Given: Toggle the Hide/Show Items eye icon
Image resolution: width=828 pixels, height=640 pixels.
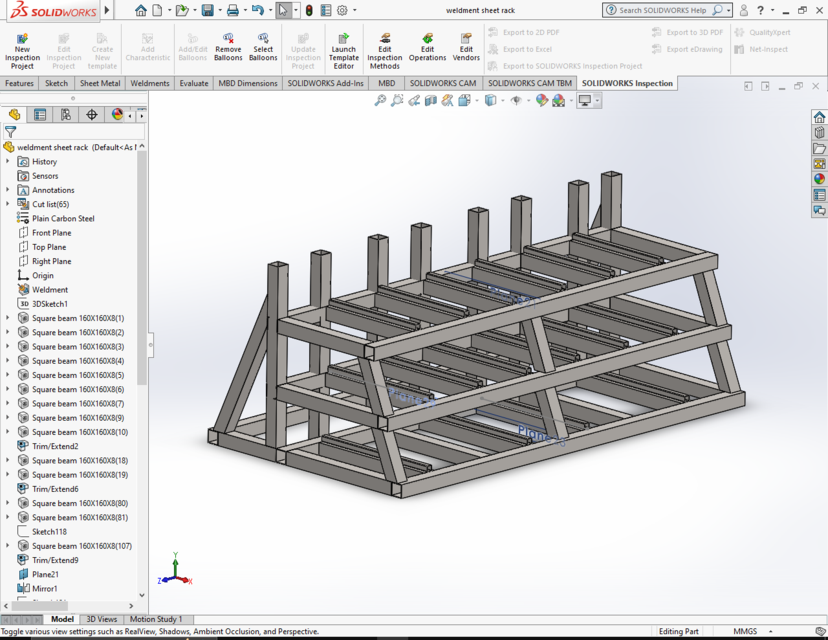Looking at the screenshot, I should [x=517, y=100].
